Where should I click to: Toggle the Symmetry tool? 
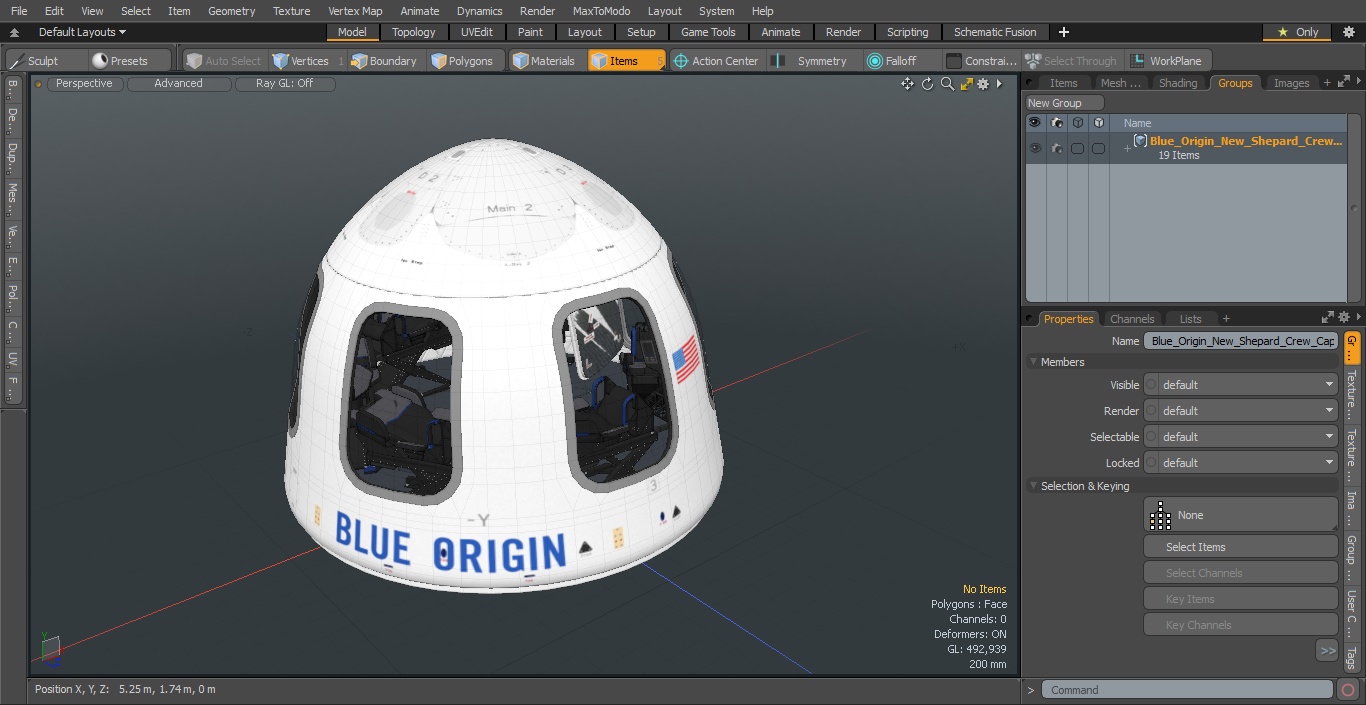(x=811, y=61)
